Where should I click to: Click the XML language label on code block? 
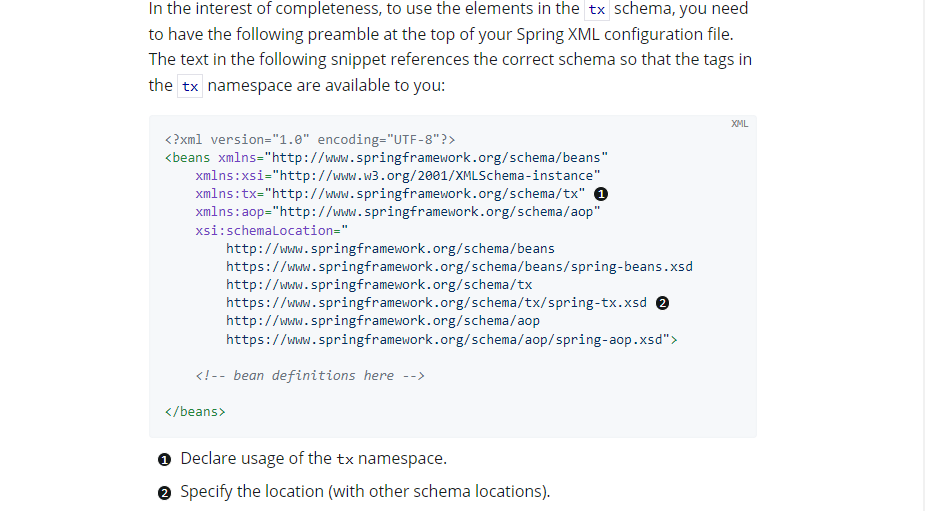click(x=739, y=124)
